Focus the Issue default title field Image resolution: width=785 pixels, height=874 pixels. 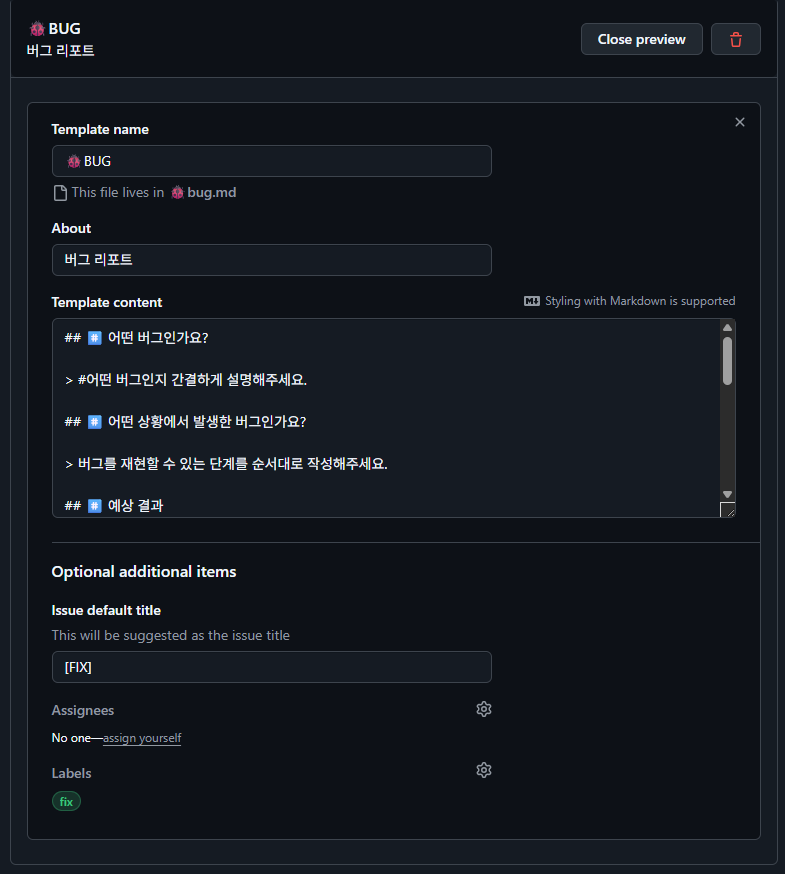click(271, 667)
